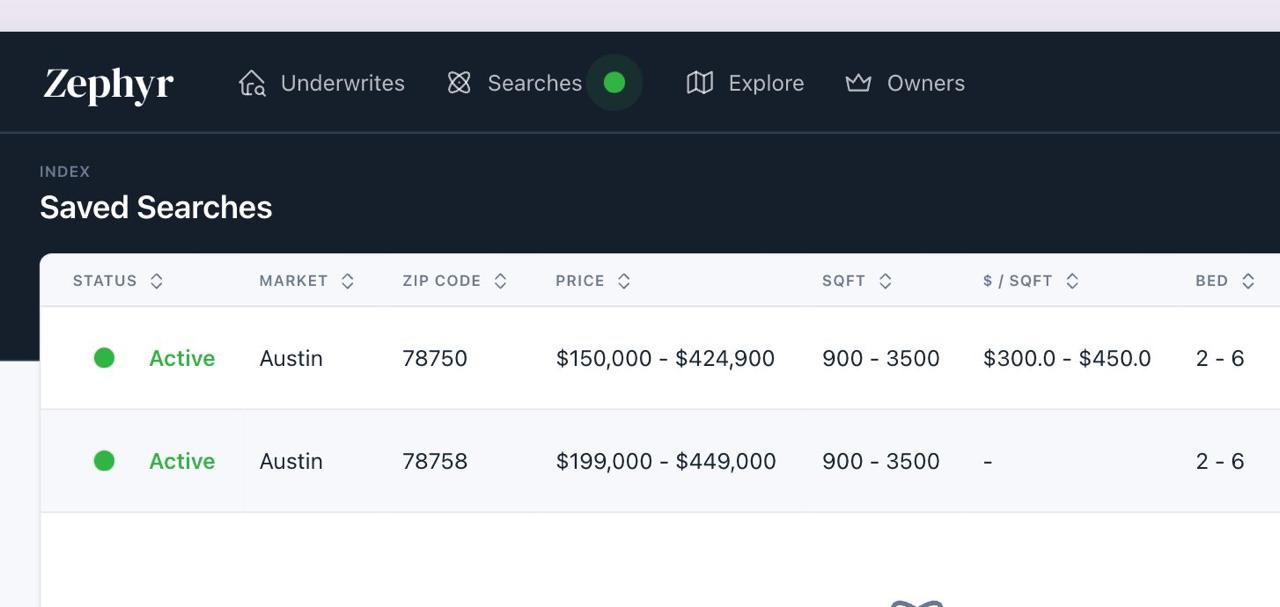Open the Active Austin 78750 search
Viewport: 1280px width, 607px height.
[434, 358]
